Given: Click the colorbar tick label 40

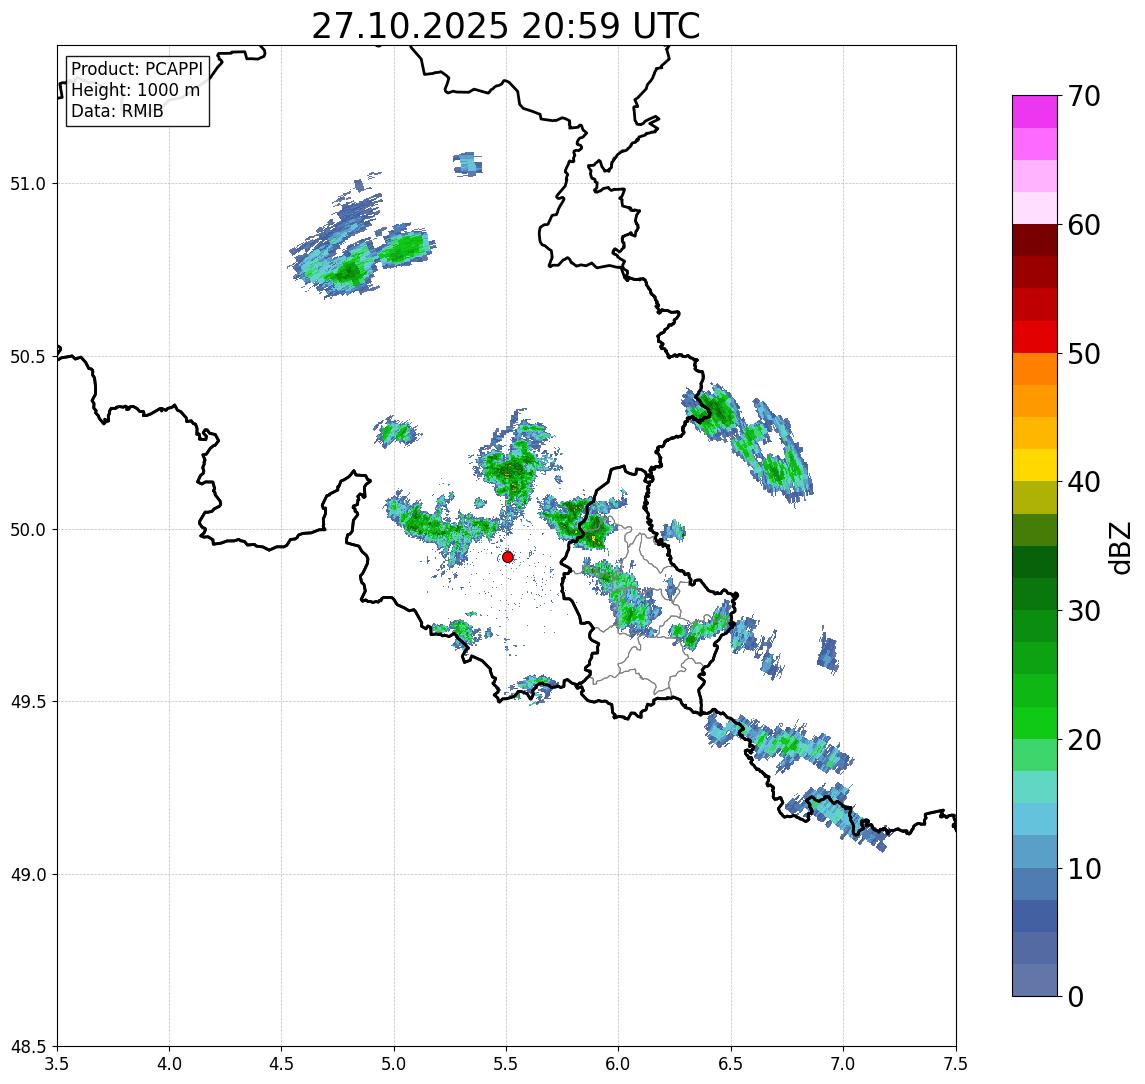Looking at the screenshot, I should coord(1084,482).
